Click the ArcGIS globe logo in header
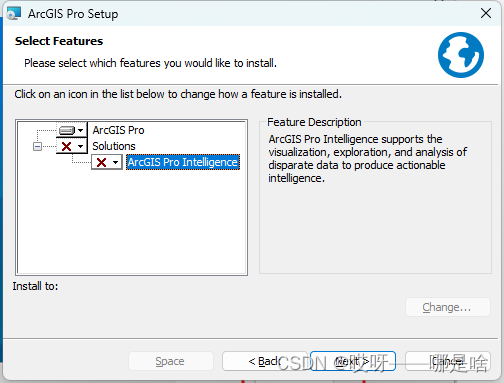The width and height of the screenshot is (504, 383). (x=461, y=55)
